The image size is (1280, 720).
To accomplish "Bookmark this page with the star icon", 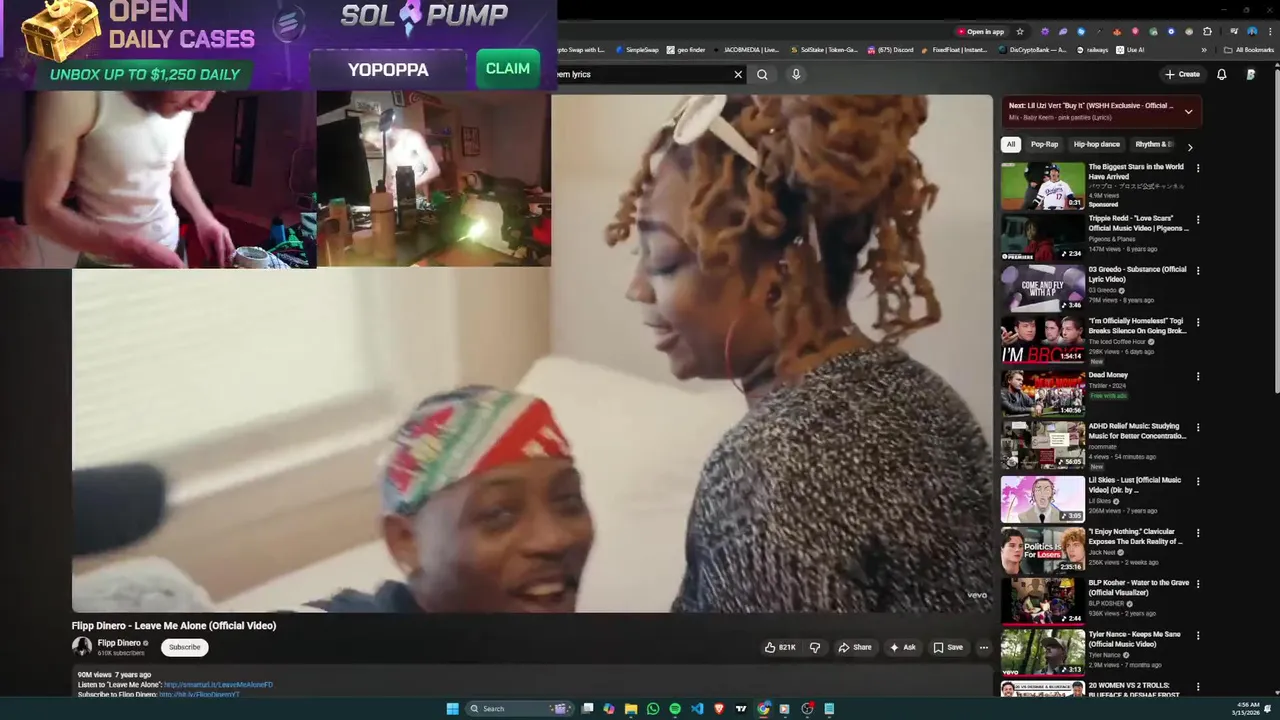I will [x=1020, y=32].
